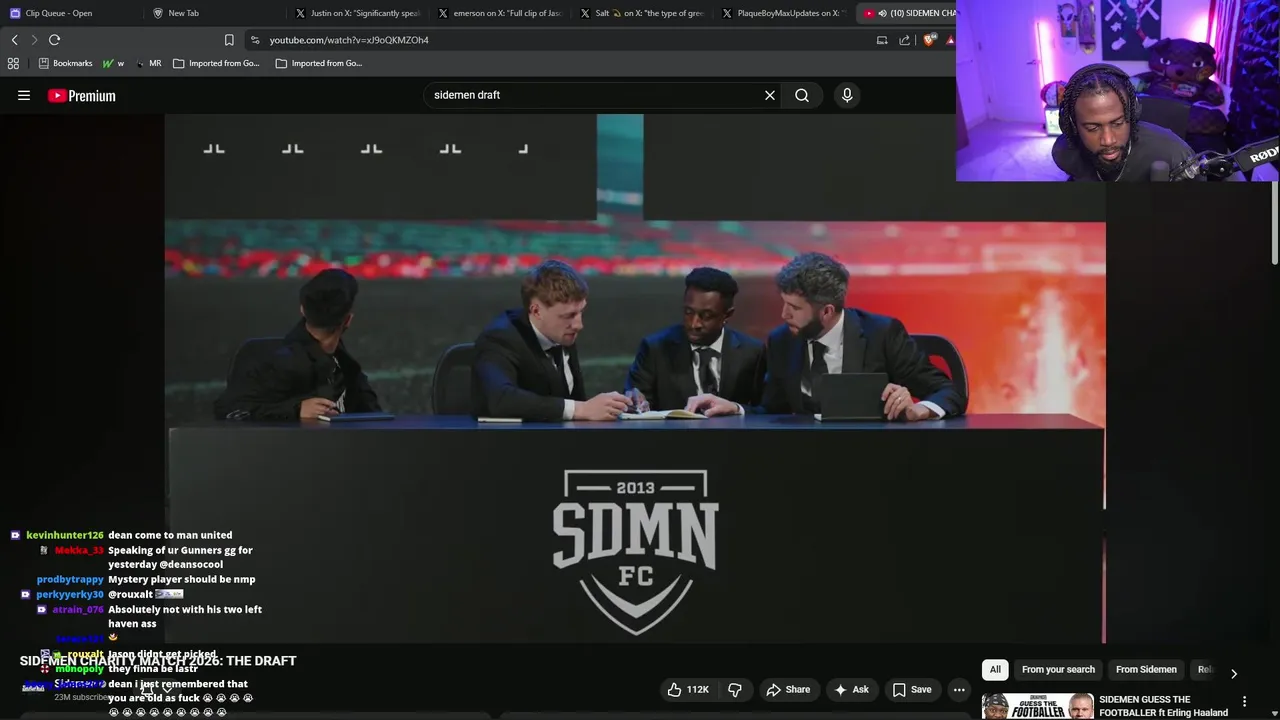Open the YouTube guide hamburger menu
The image size is (1280, 720).
[x=24, y=96]
